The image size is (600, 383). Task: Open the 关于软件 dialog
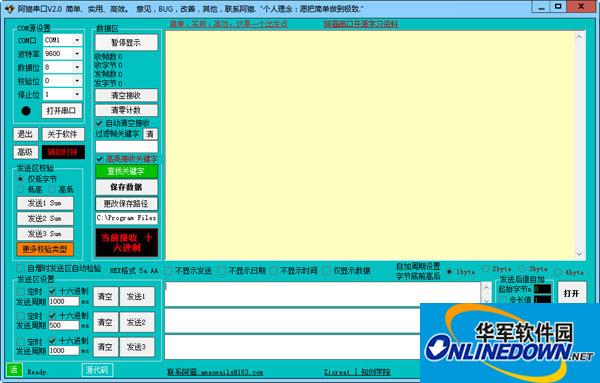tap(62, 134)
